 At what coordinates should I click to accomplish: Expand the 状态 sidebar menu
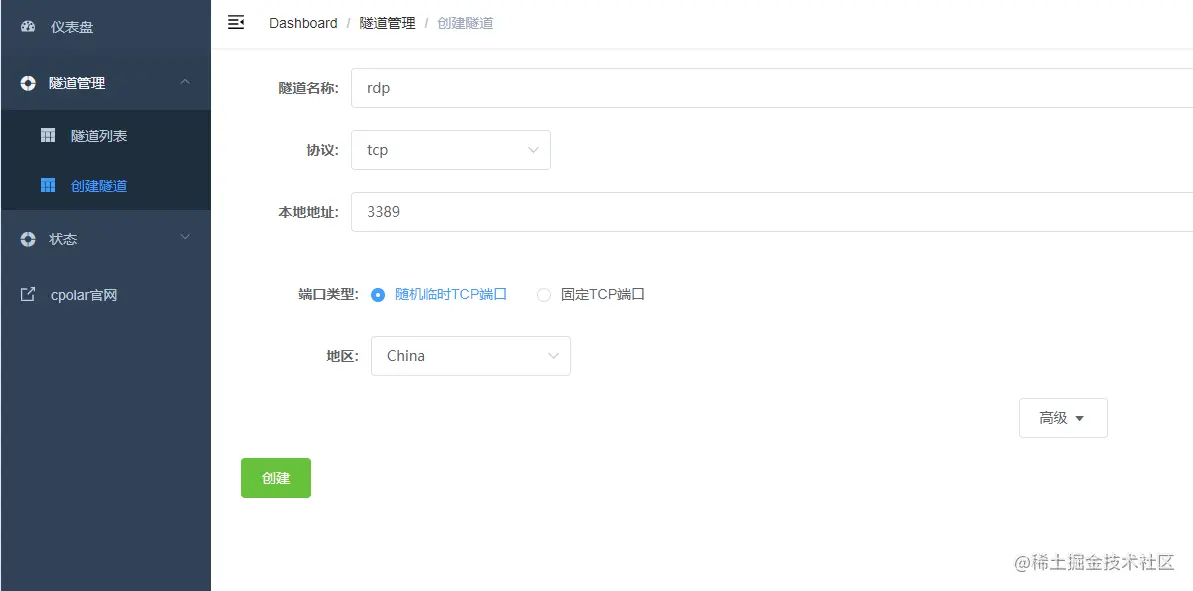(106, 239)
